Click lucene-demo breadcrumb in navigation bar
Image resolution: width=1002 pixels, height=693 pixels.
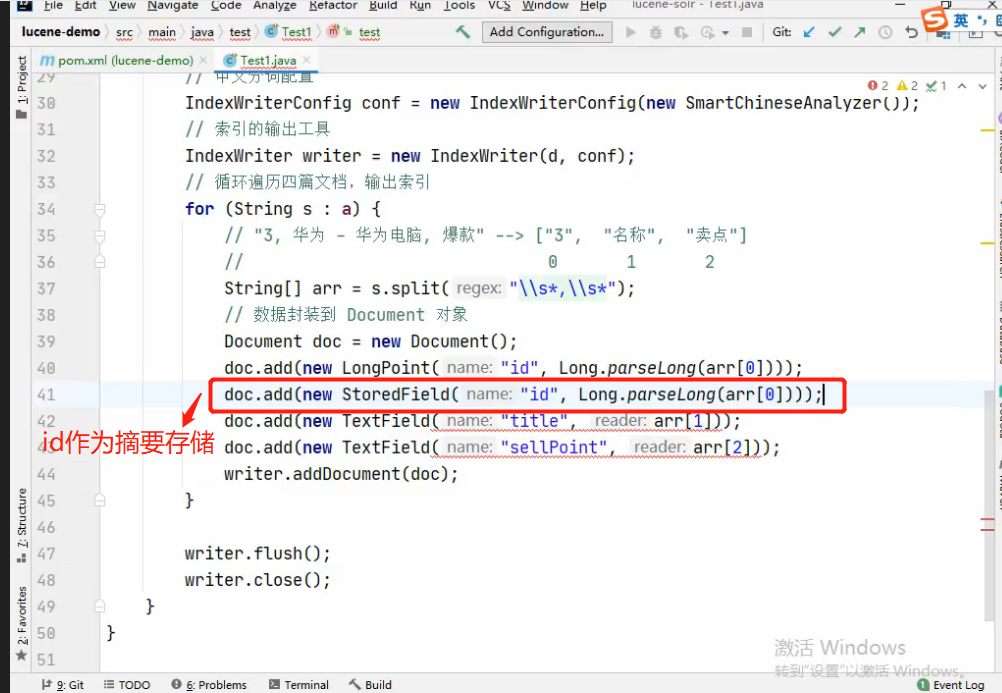coord(61,32)
